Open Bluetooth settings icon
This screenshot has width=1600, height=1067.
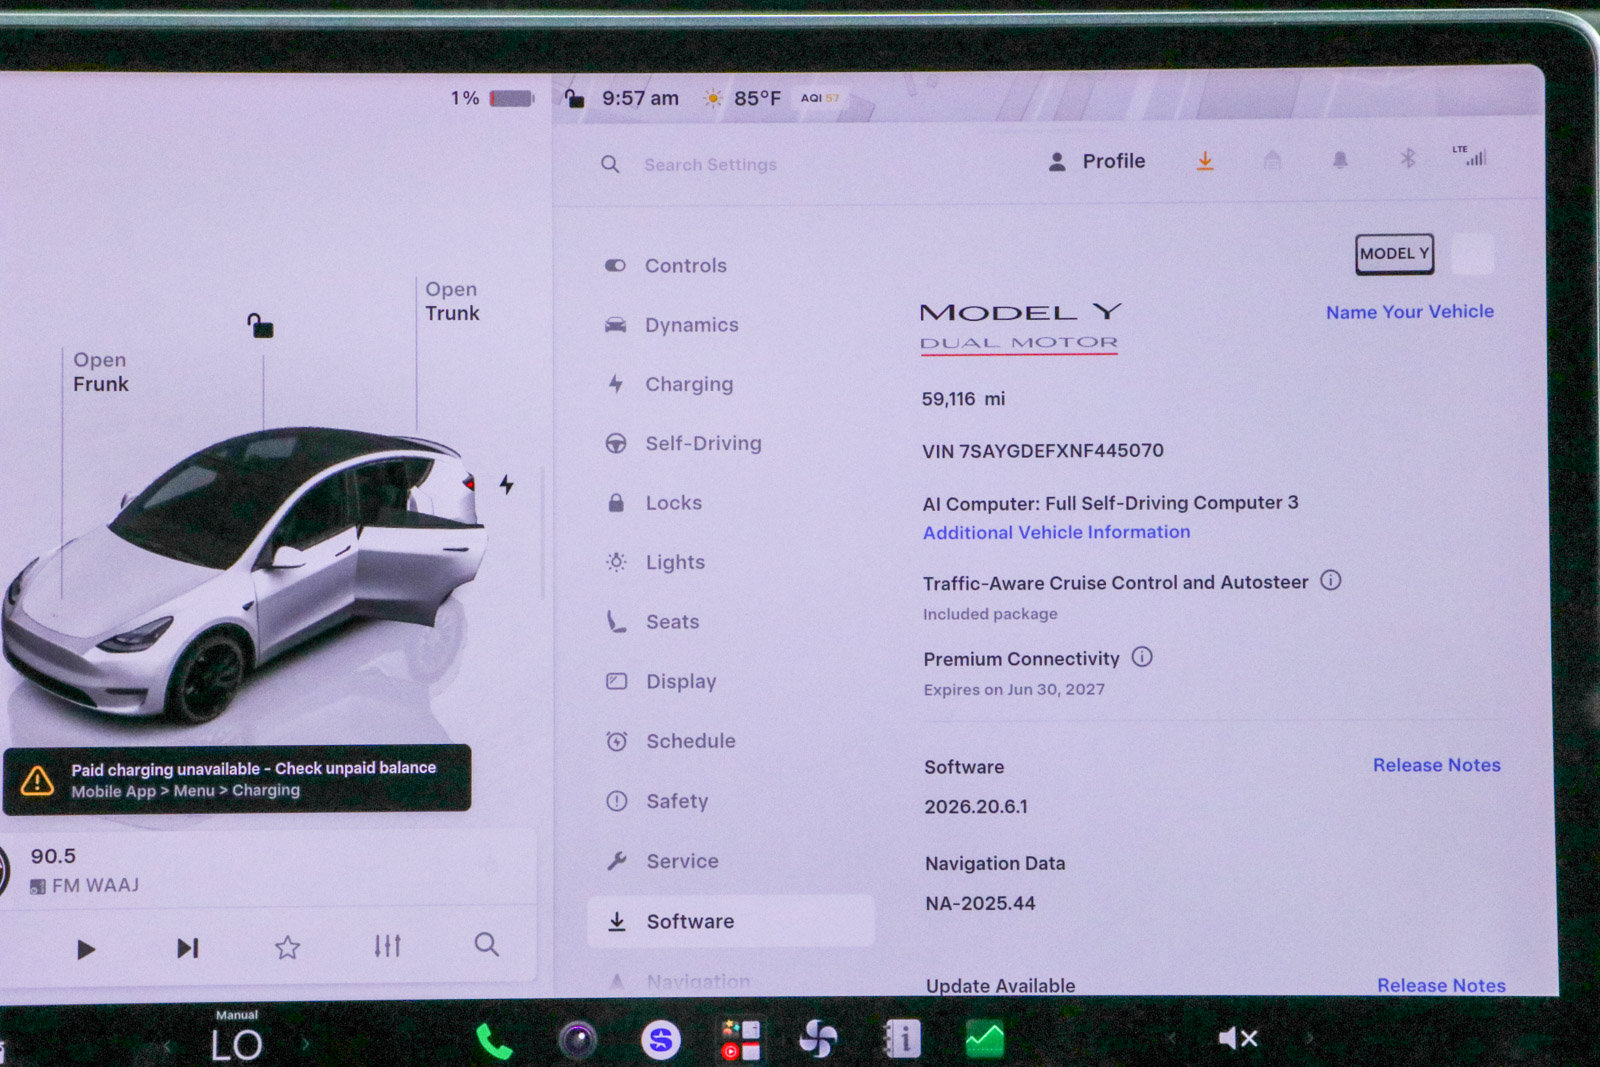coord(1407,158)
